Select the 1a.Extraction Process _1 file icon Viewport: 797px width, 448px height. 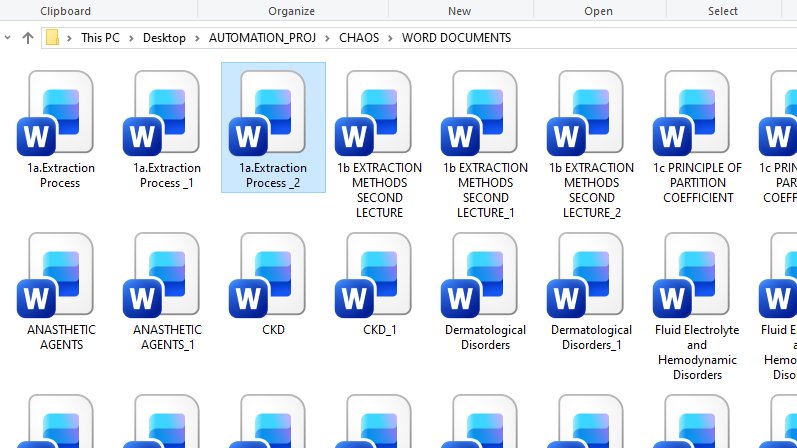[x=162, y=113]
